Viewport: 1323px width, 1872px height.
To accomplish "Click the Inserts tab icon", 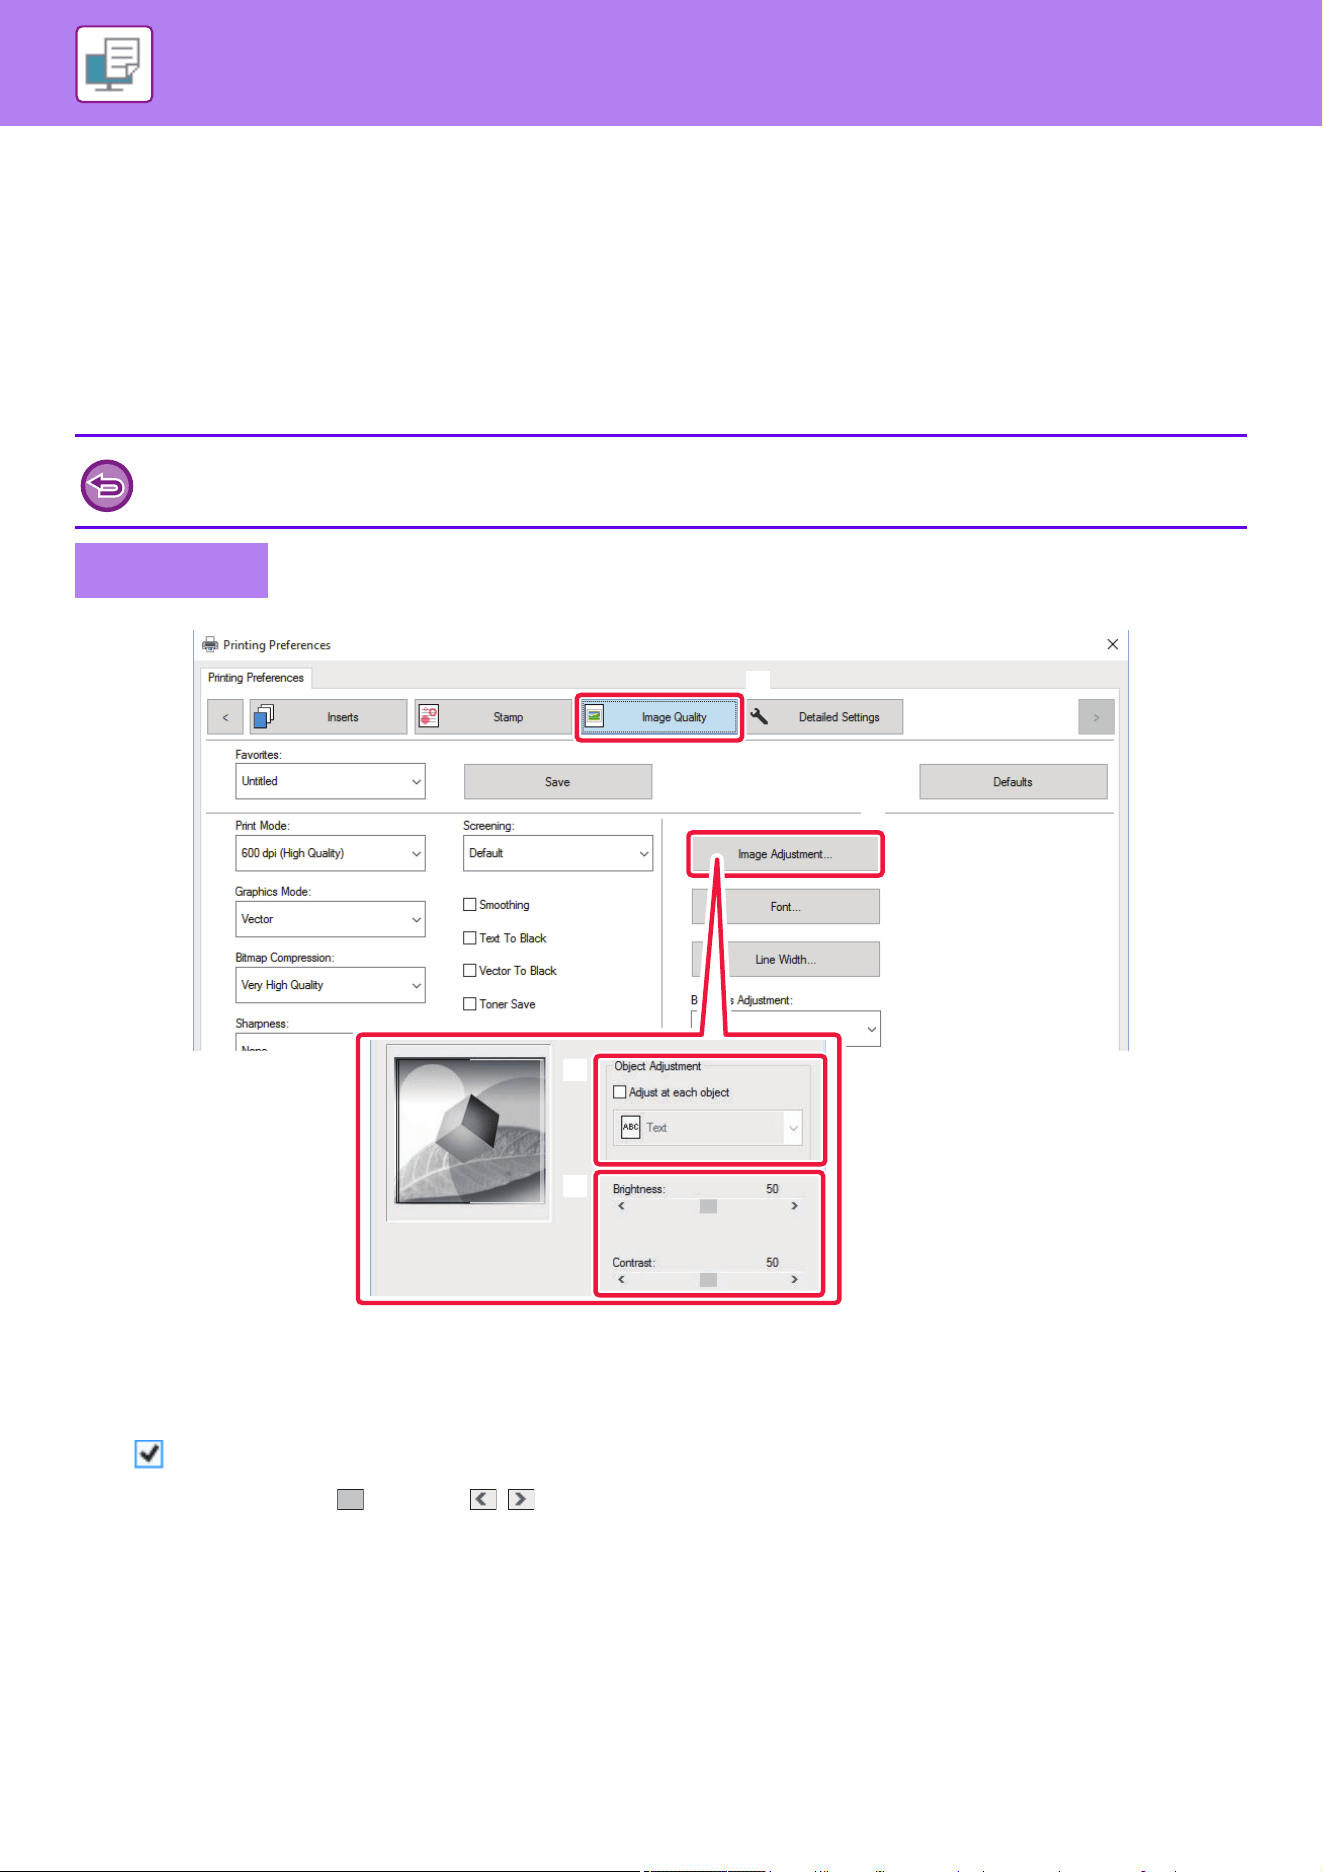I will coord(264,716).
